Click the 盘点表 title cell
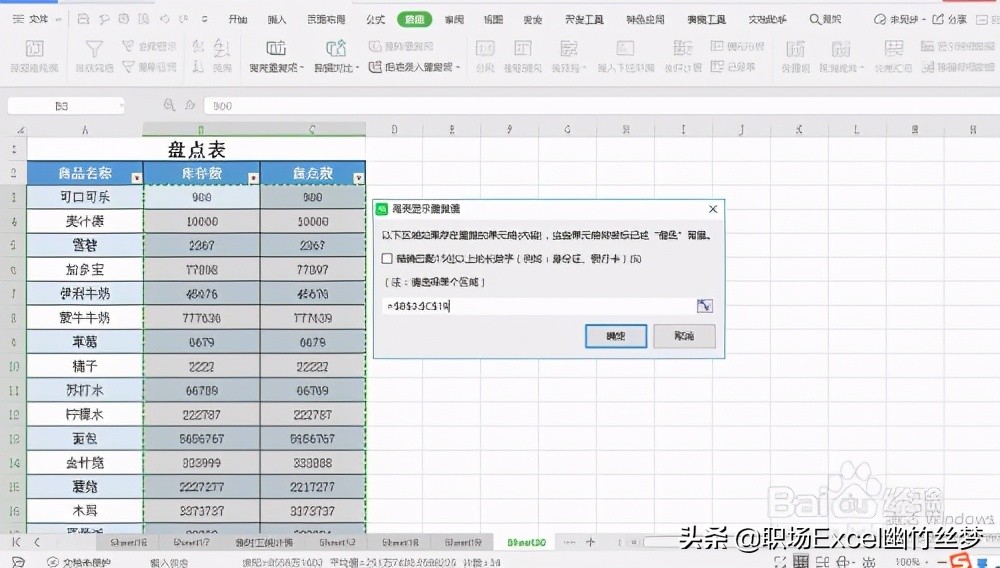The height and width of the screenshot is (568, 1000). (x=196, y=150)
